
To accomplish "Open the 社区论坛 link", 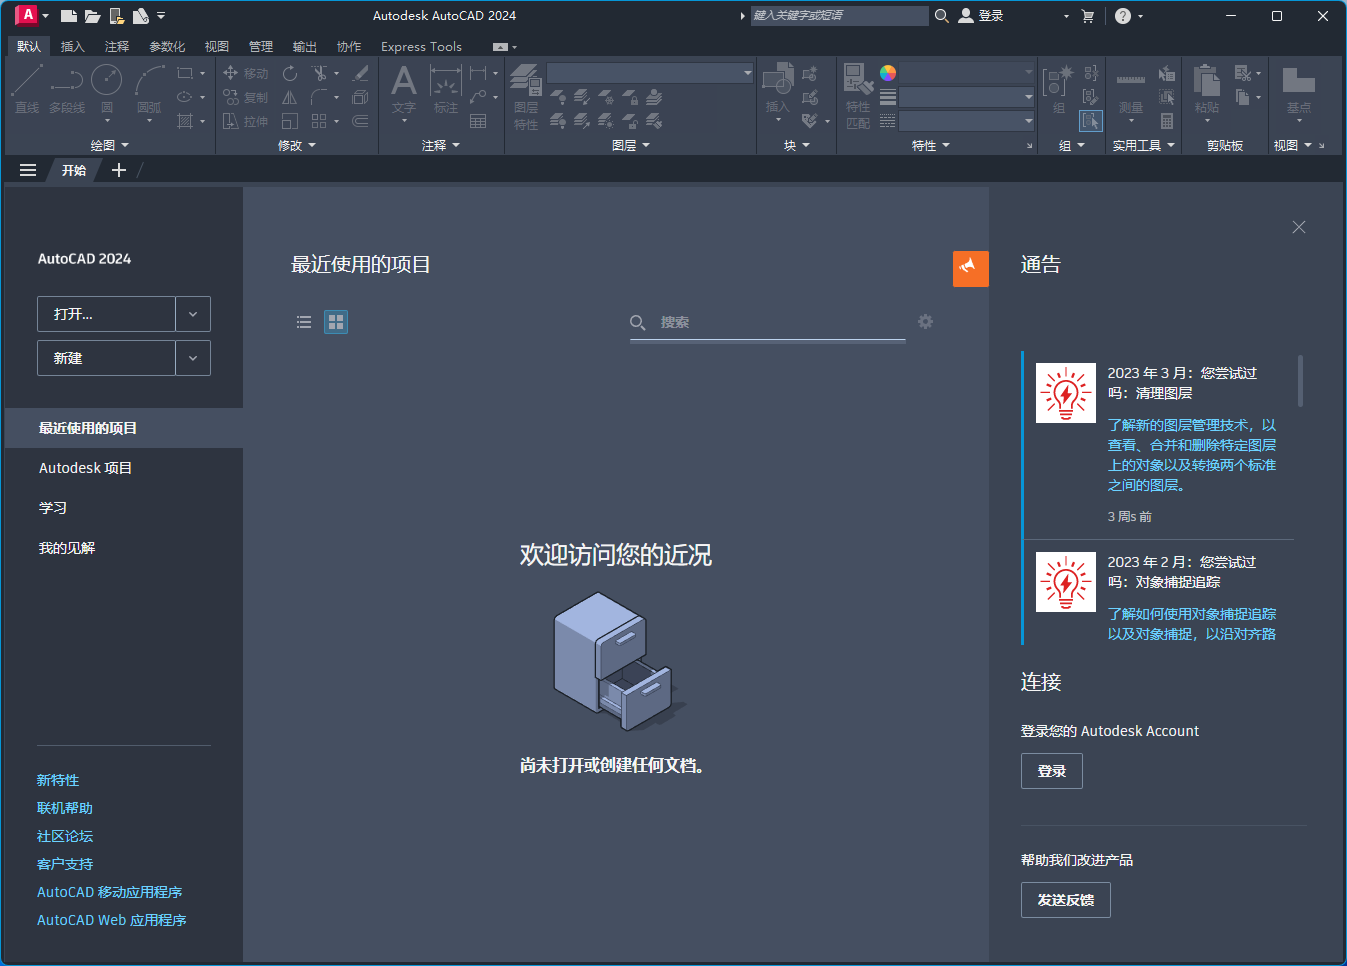I will pos(65,836).
